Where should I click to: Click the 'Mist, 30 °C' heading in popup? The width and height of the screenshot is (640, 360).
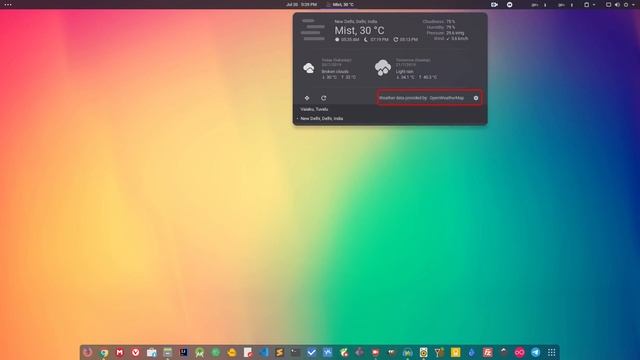(x=359, y=31)
